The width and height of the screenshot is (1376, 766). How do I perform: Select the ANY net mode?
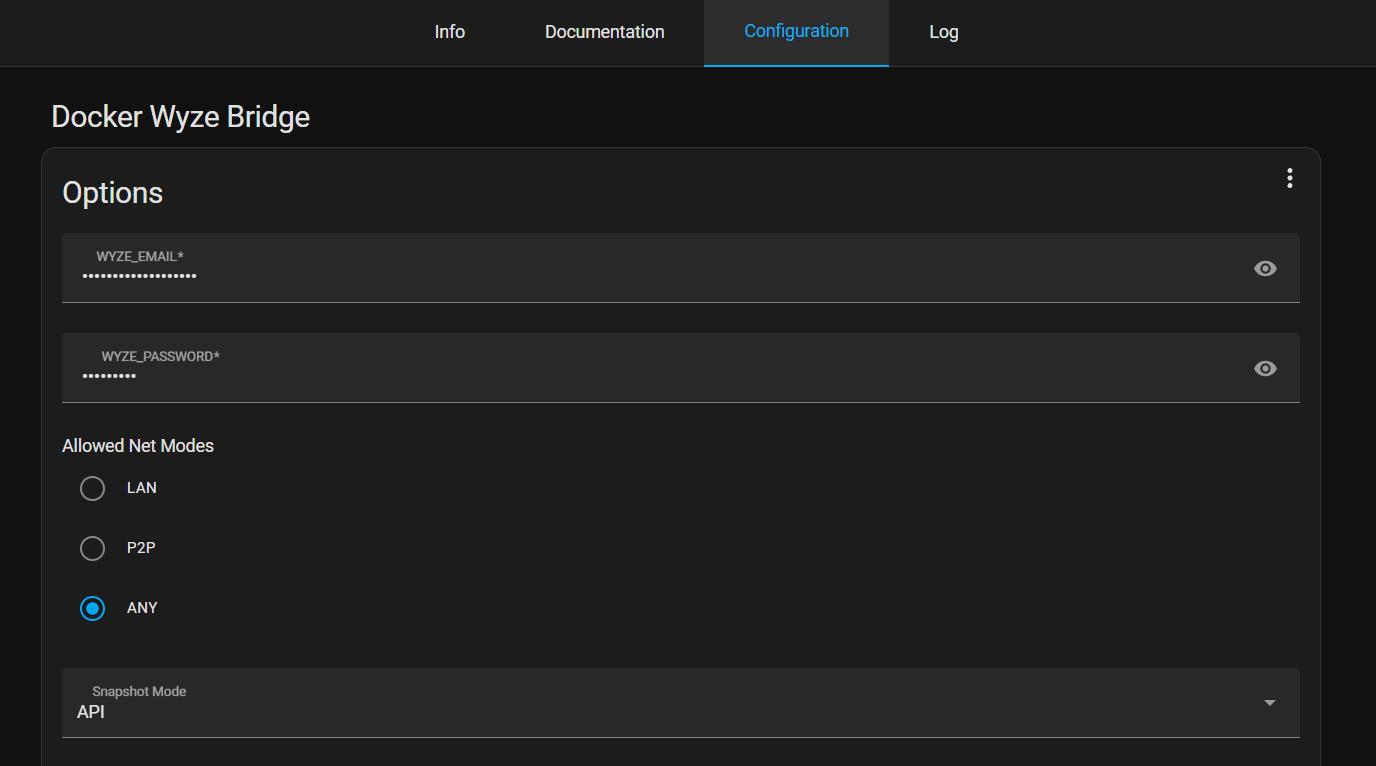92,608
